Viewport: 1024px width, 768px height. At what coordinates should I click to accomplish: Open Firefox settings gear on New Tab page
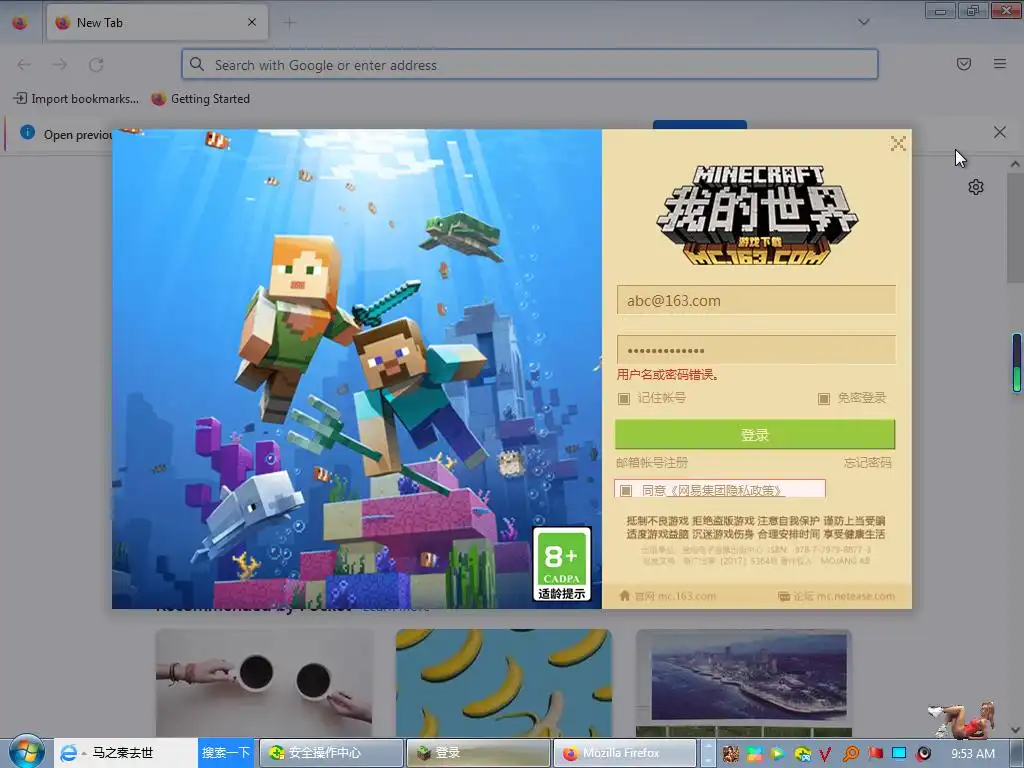click(976, 187)
